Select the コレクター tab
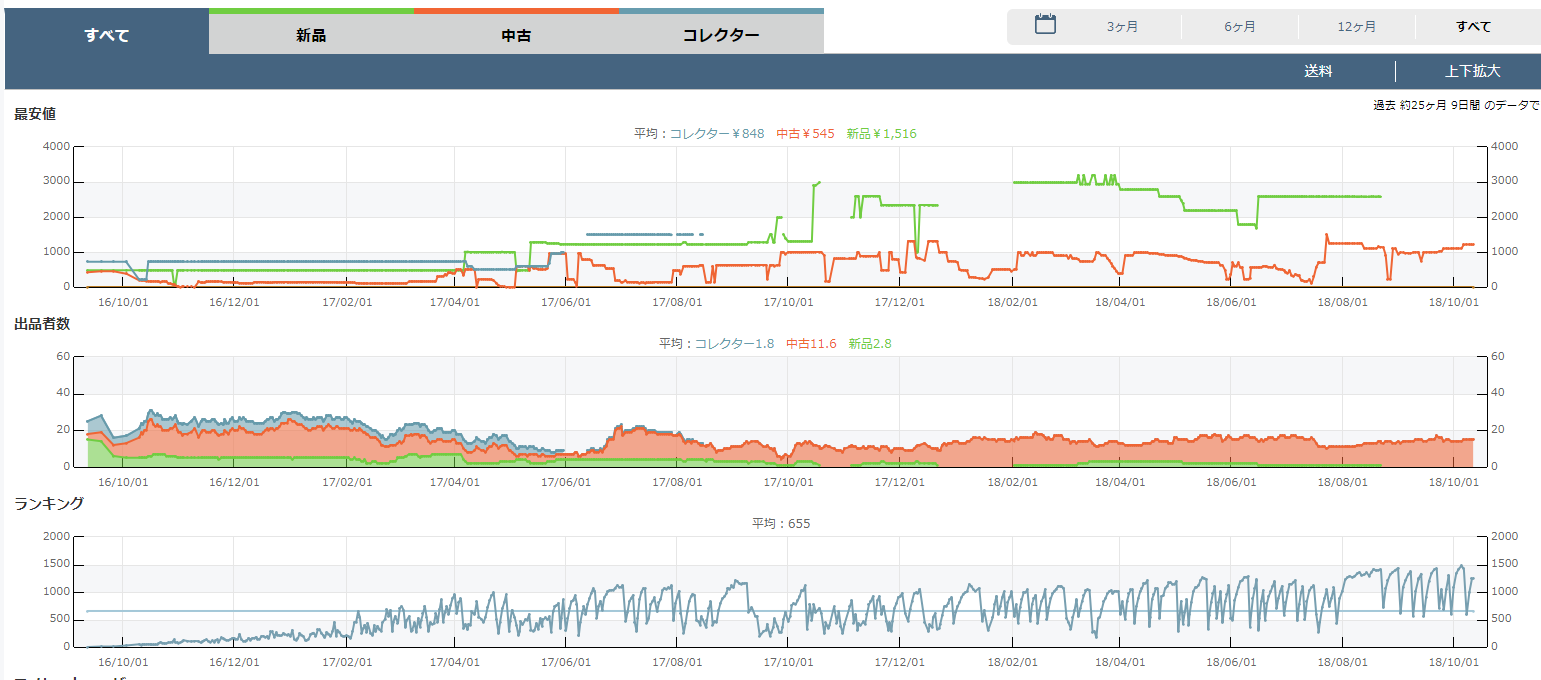The image size is (1541, 680). coord(721,35)
